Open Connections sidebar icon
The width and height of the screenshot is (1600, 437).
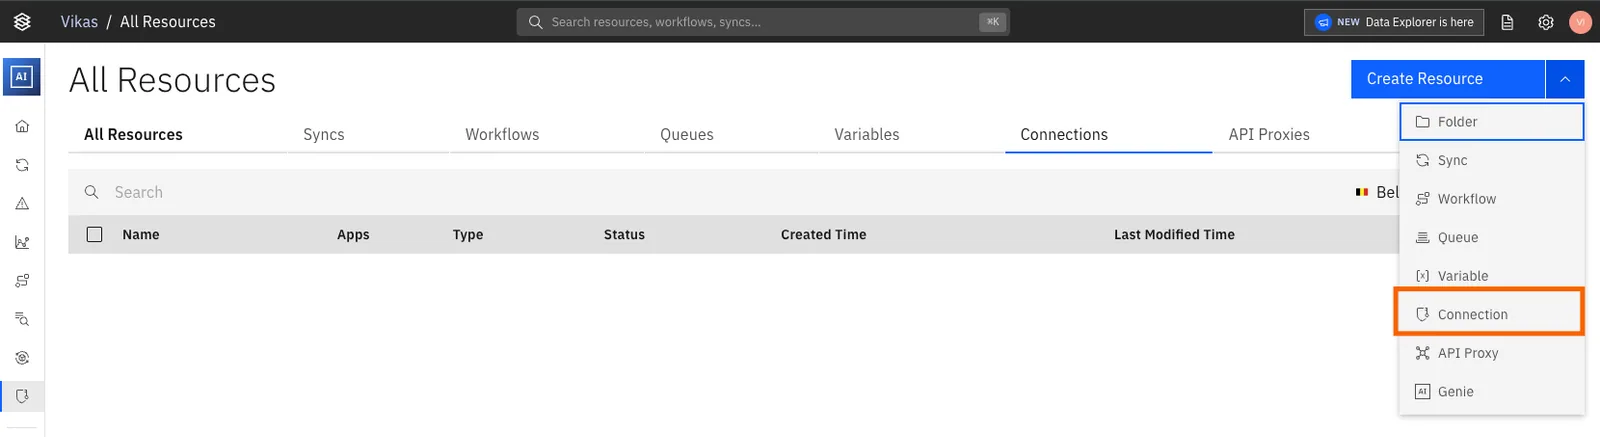pyautogui.click(x=22, y=396)
